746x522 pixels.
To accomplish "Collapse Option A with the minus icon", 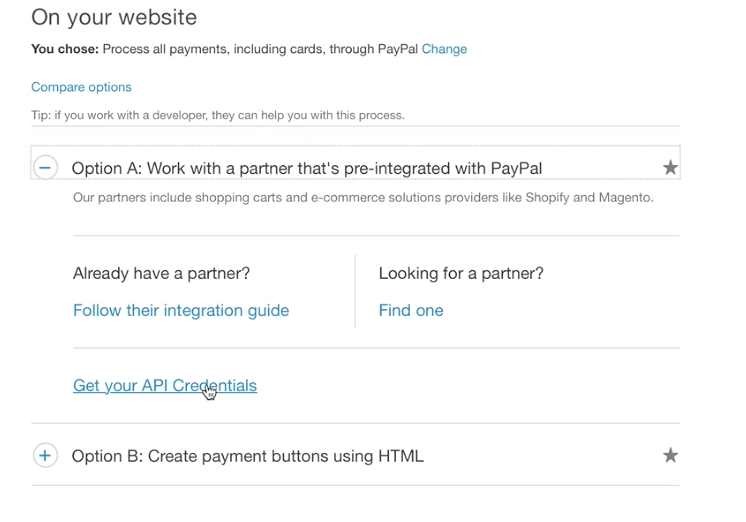I will click(45, 168).
